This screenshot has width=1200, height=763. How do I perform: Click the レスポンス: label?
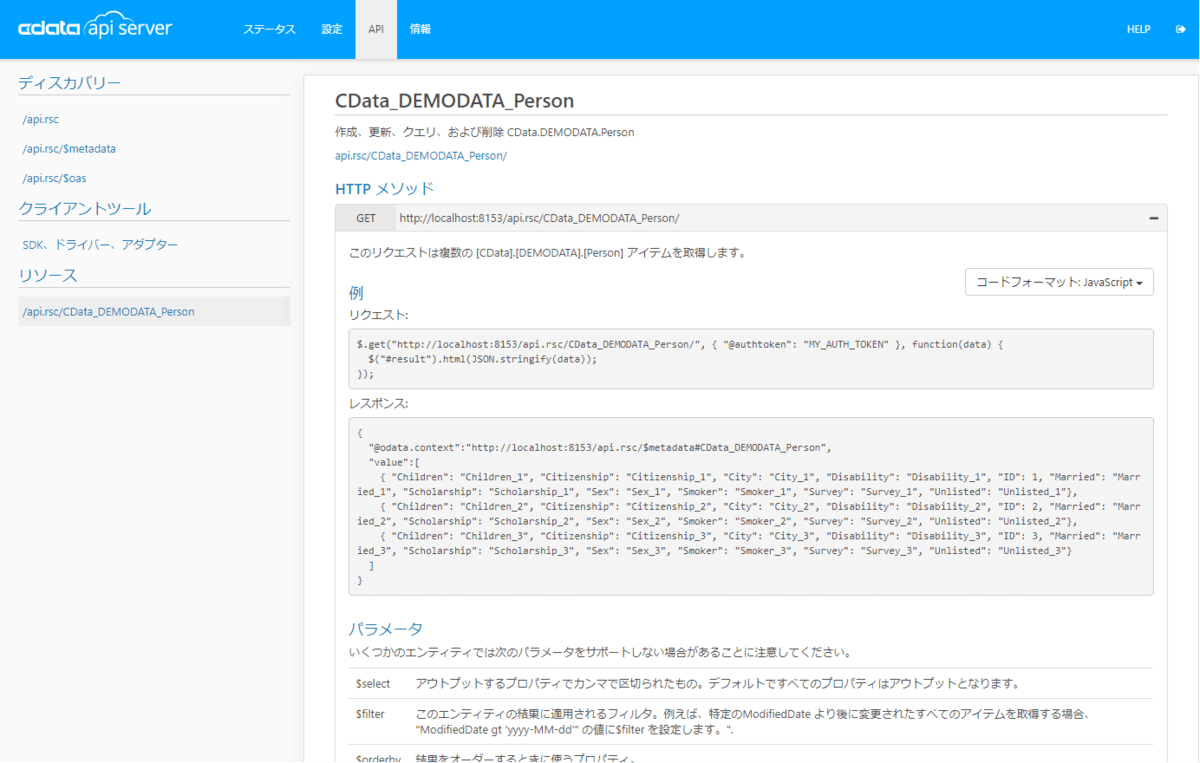378,403
